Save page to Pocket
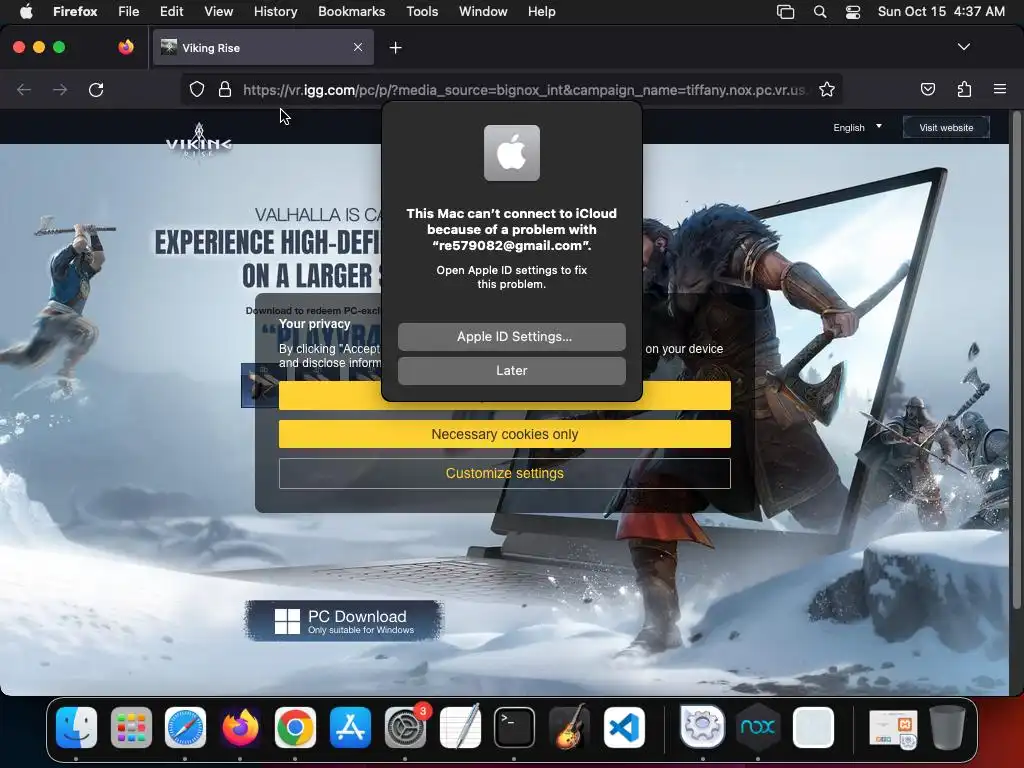The image size is (1024, 768). (x=927, y=89)
